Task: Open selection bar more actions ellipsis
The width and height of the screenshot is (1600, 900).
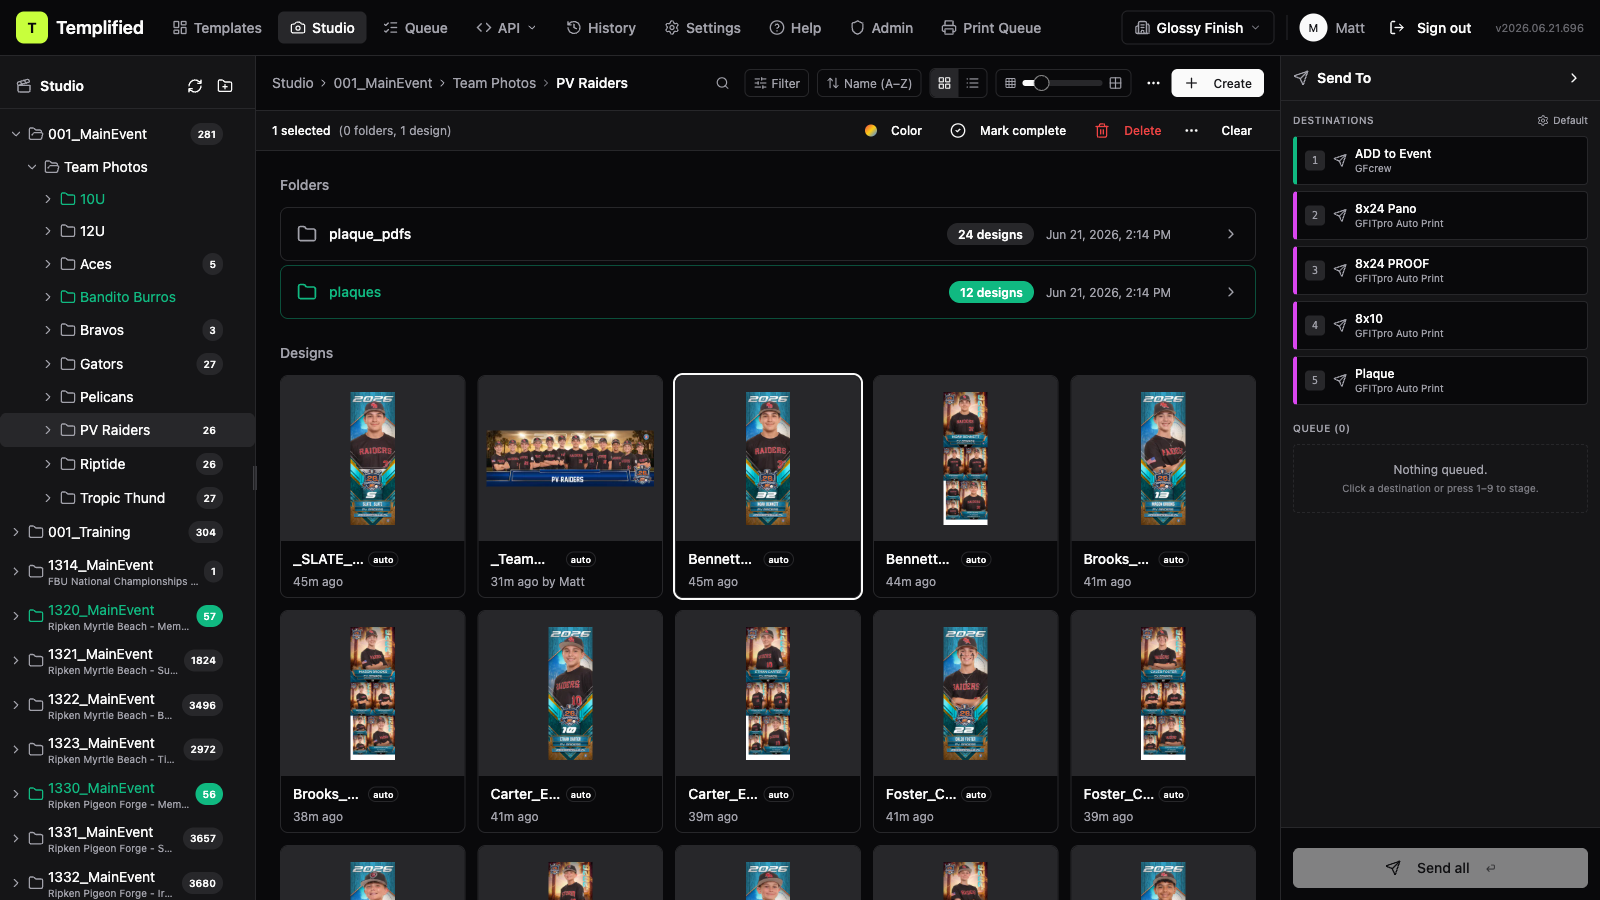Action: coord(1191,131)
